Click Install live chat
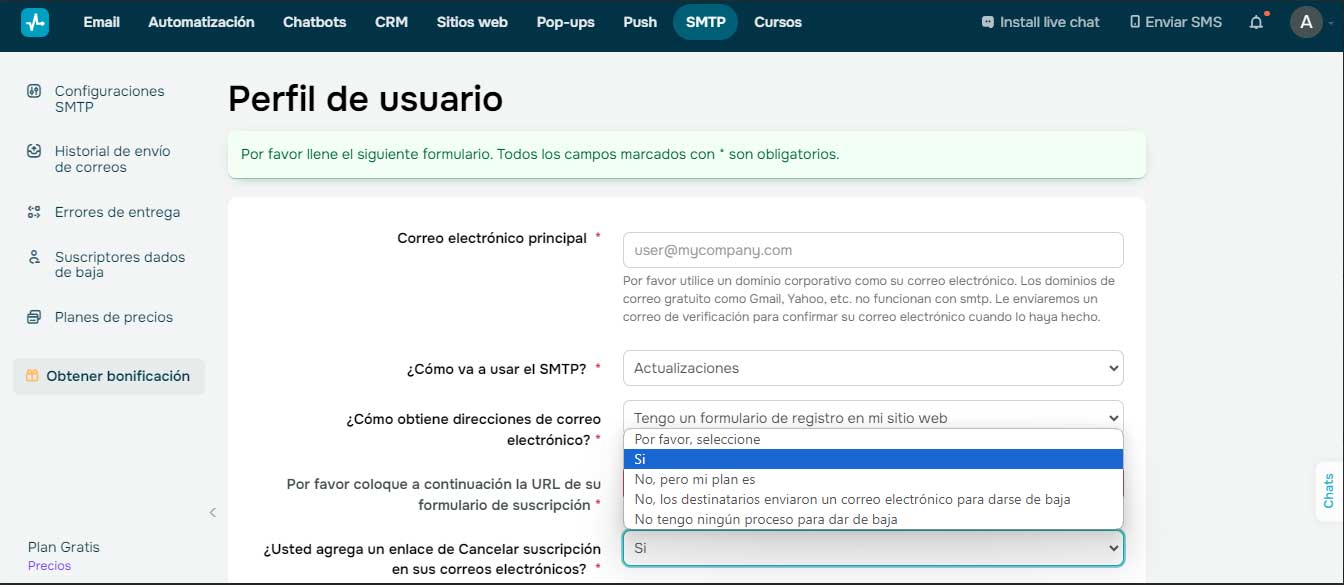The image size is (1344, 585). coord(1040,22)
